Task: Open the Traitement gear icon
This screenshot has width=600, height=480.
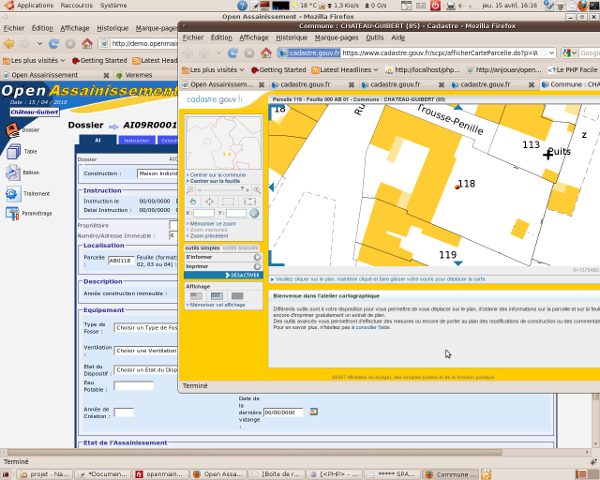Action: 11,194
